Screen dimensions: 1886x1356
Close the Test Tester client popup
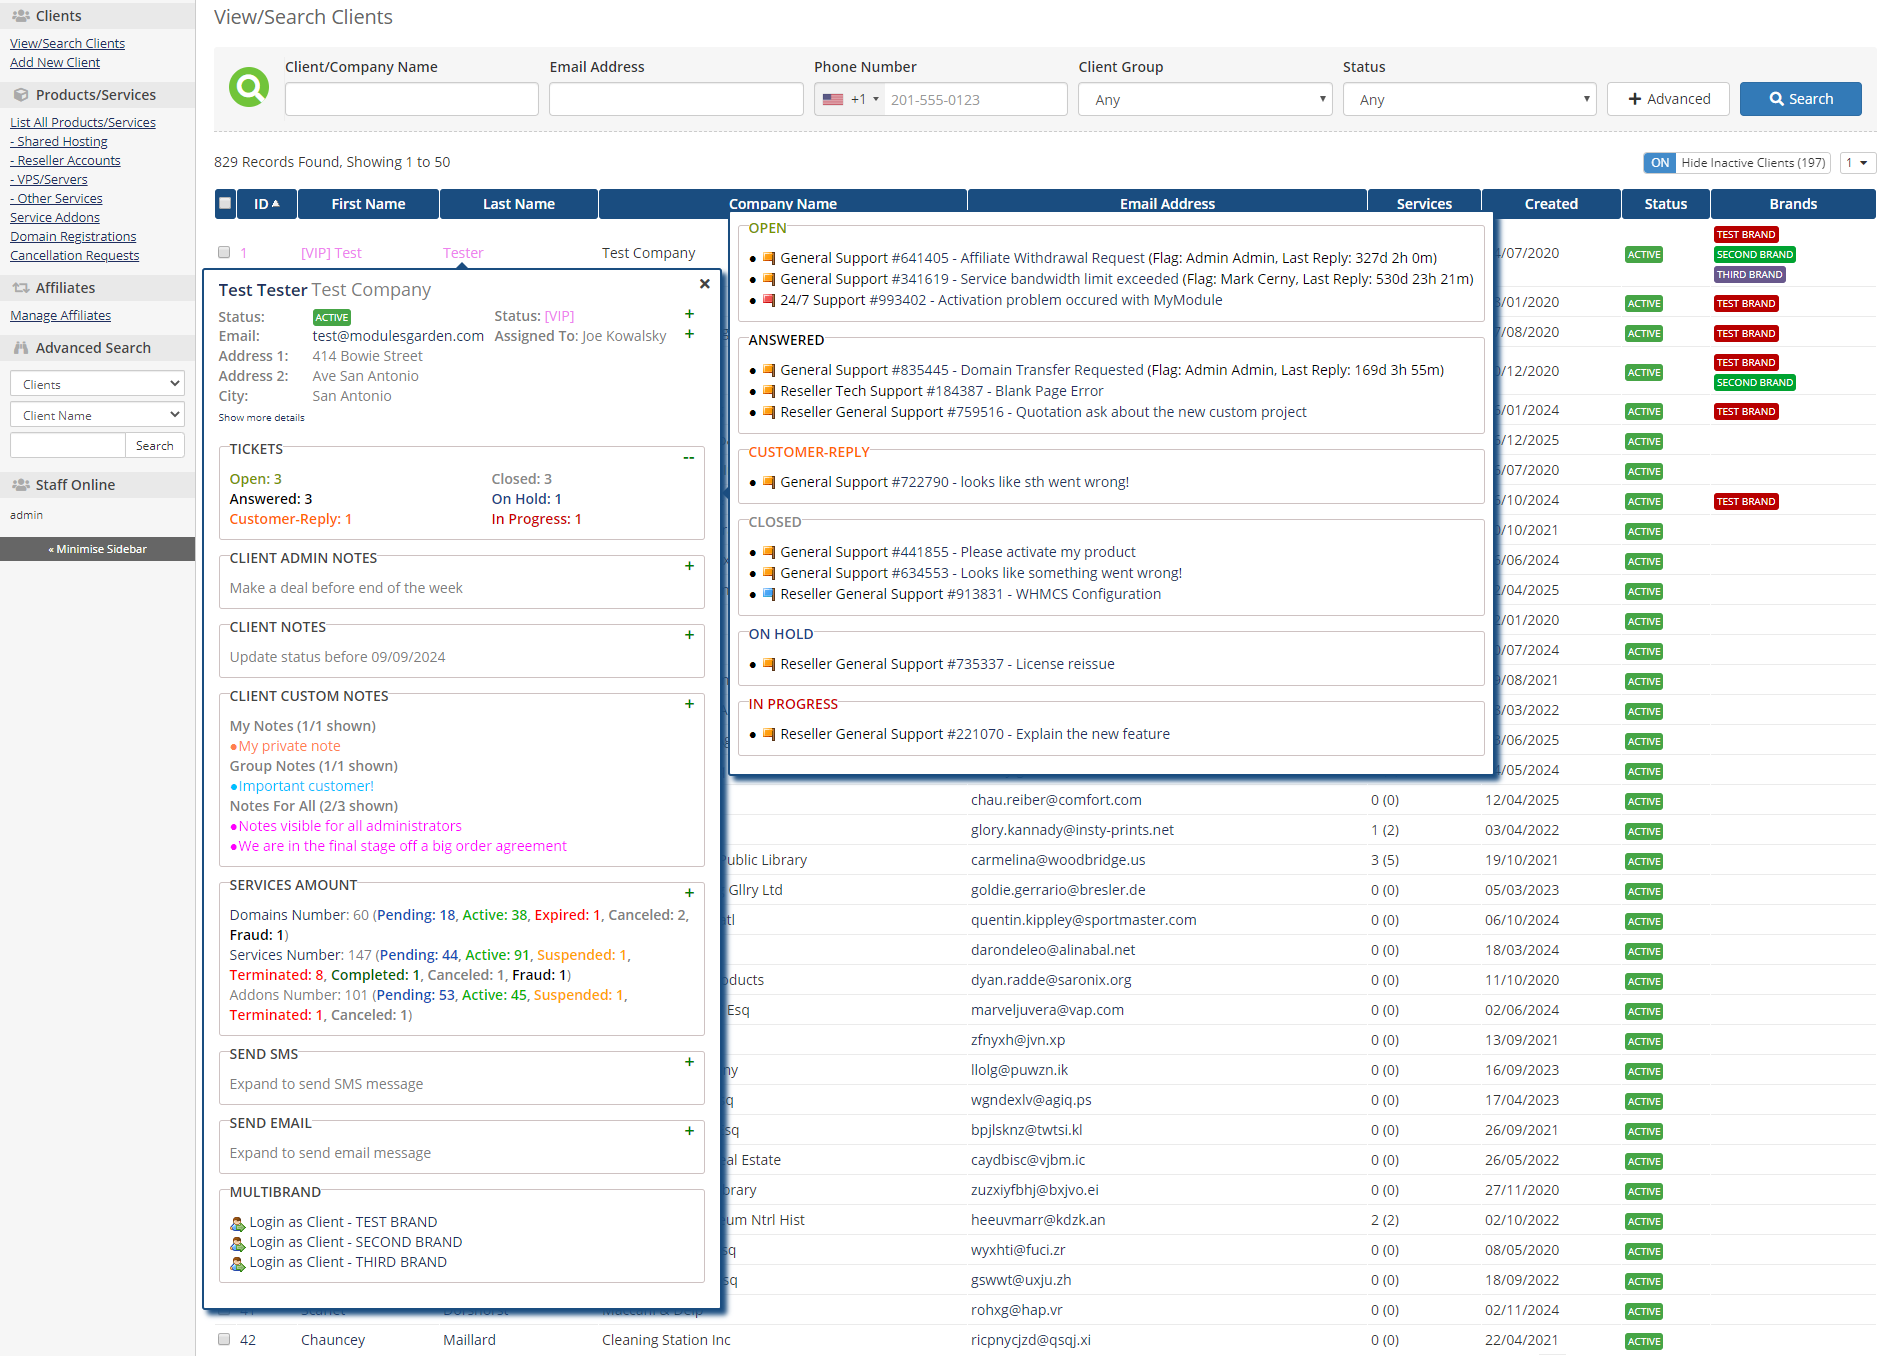pos(705,284)
